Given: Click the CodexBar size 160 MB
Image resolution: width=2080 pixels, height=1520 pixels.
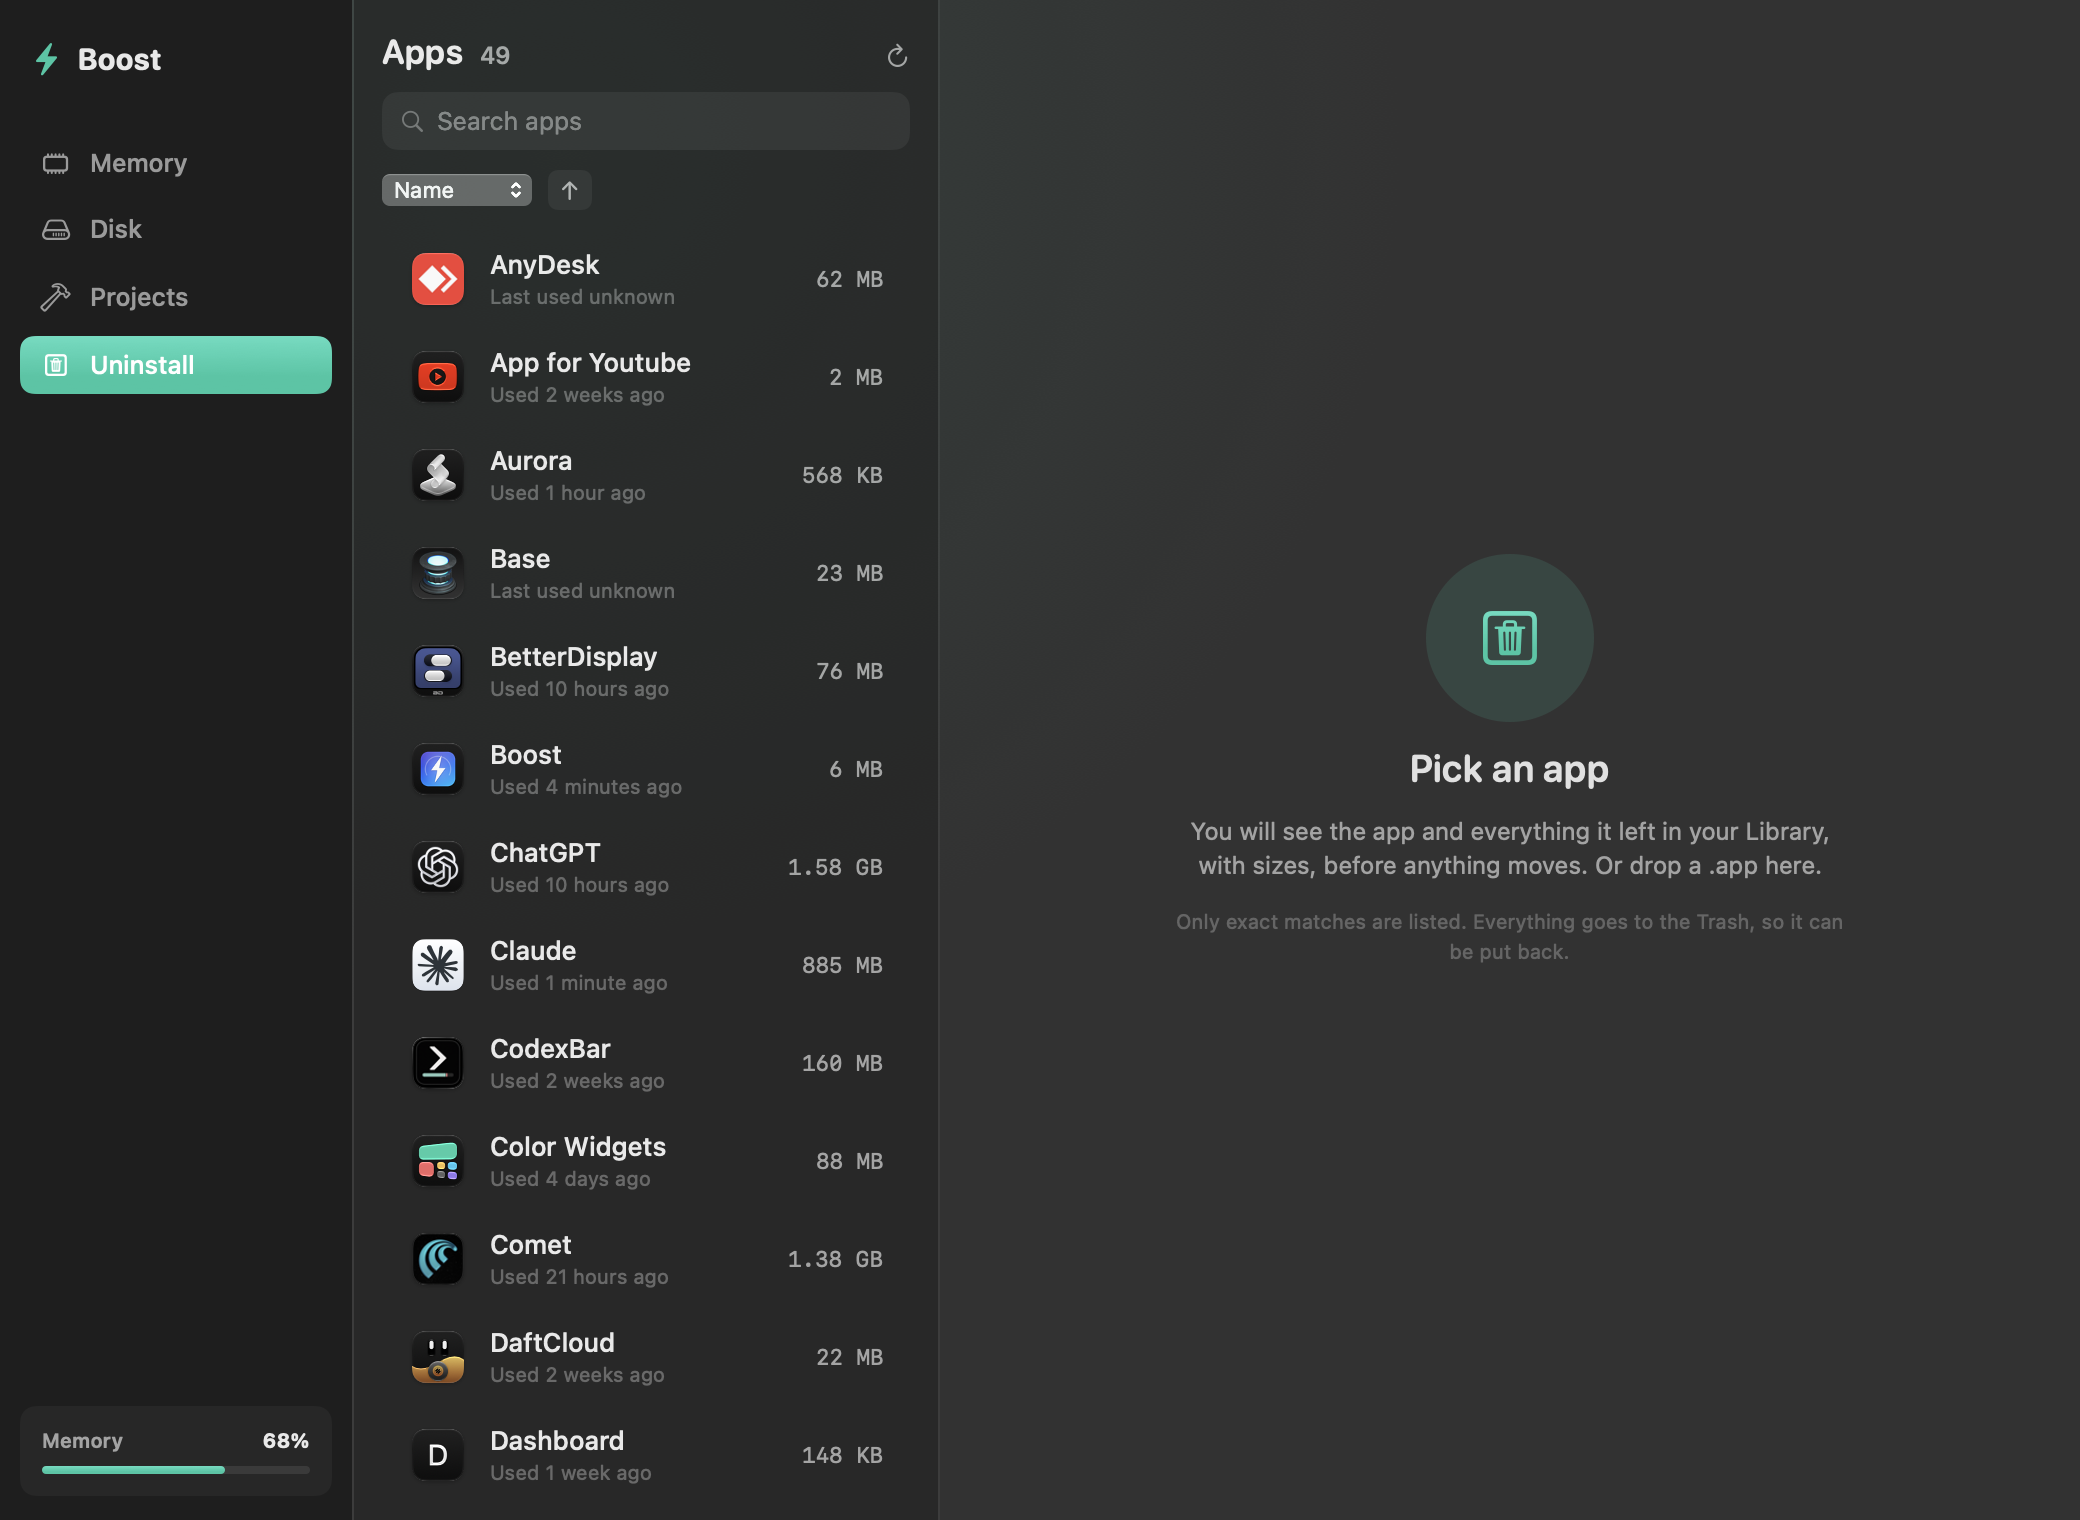Looking at the screenshot, I should pos(842,1063).
